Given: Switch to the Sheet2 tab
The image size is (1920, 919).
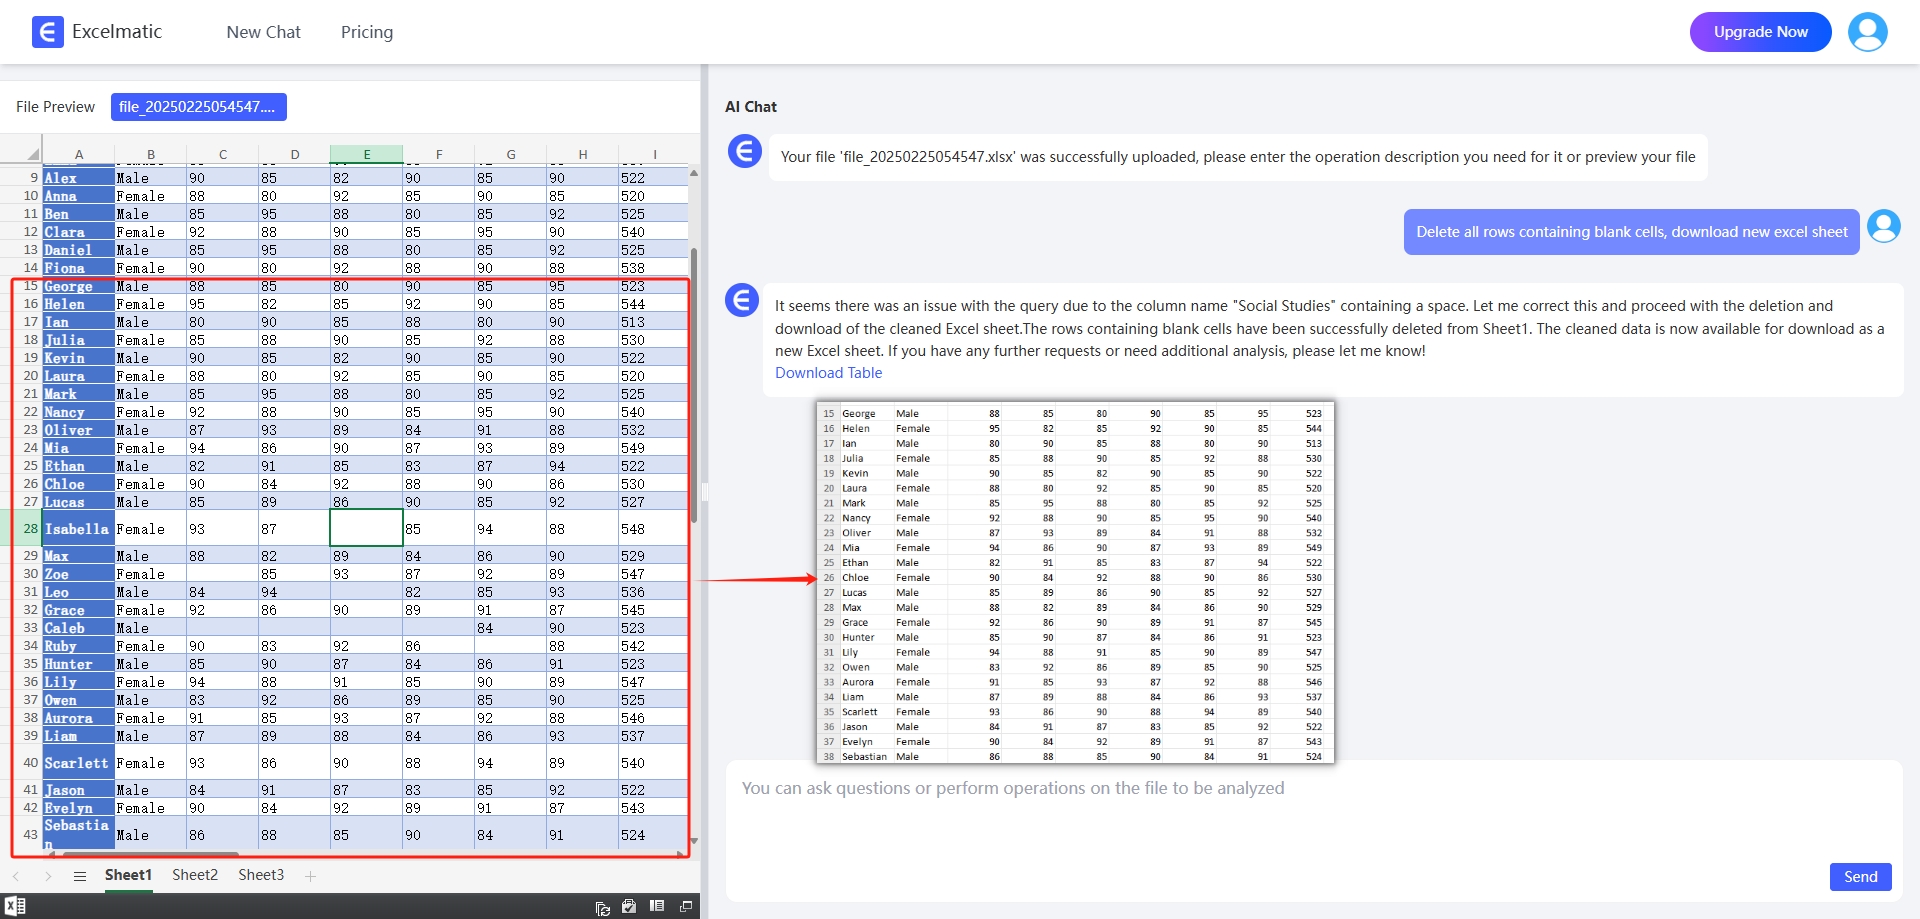Looking at the screenshot, I should click(195, 875).
